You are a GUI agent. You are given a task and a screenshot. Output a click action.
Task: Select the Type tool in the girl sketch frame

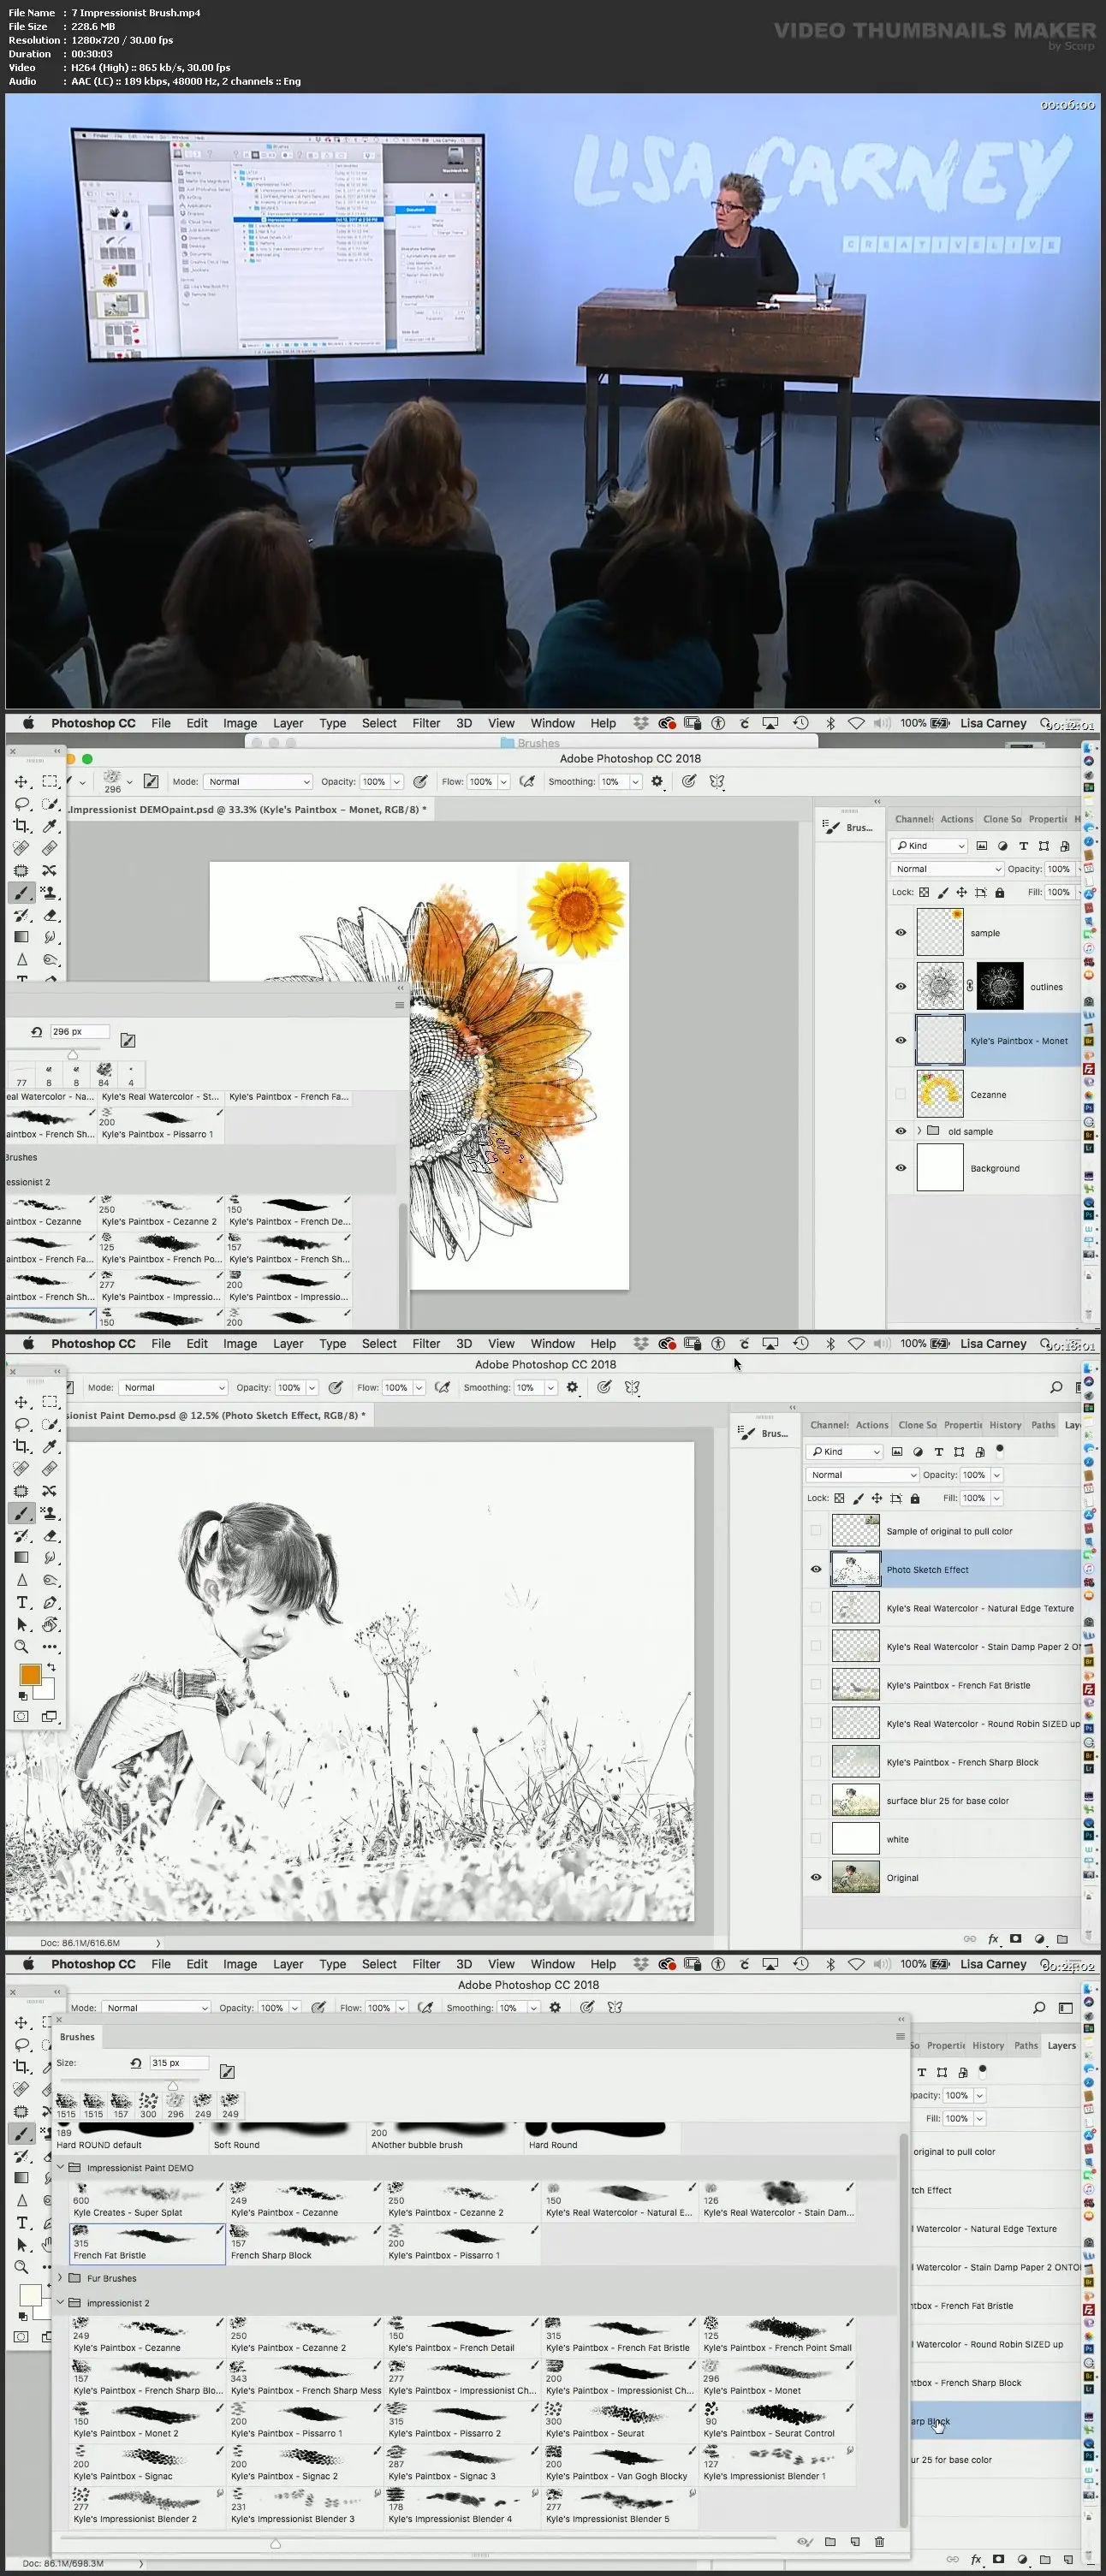tap(21, 1602)
